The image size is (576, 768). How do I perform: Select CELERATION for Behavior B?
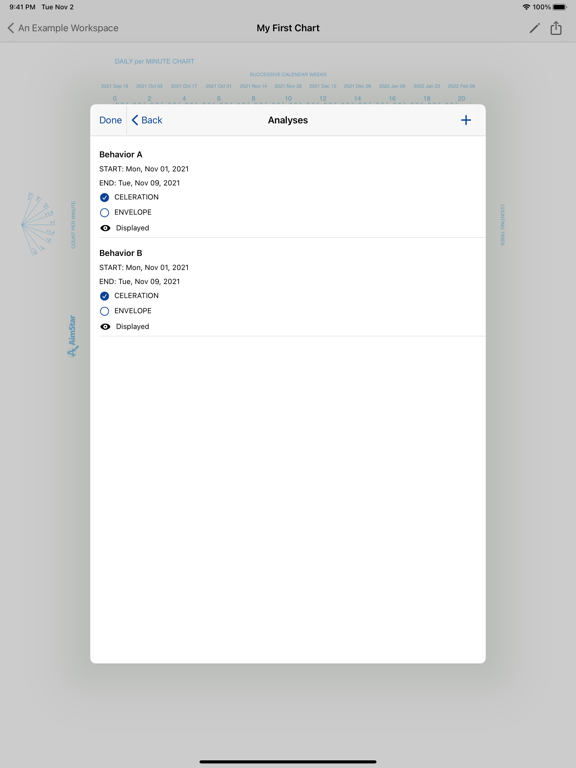(x=104, y=296)
